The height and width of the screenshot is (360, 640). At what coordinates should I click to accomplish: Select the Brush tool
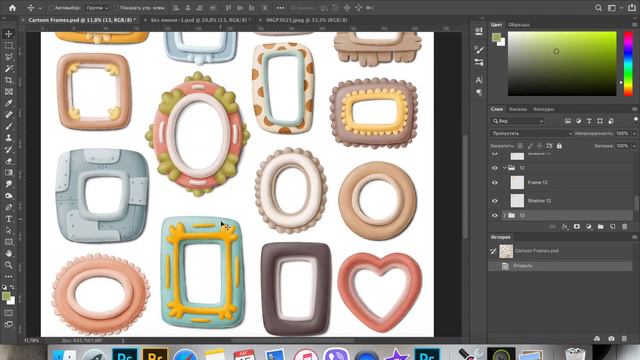tap(9, 126)
